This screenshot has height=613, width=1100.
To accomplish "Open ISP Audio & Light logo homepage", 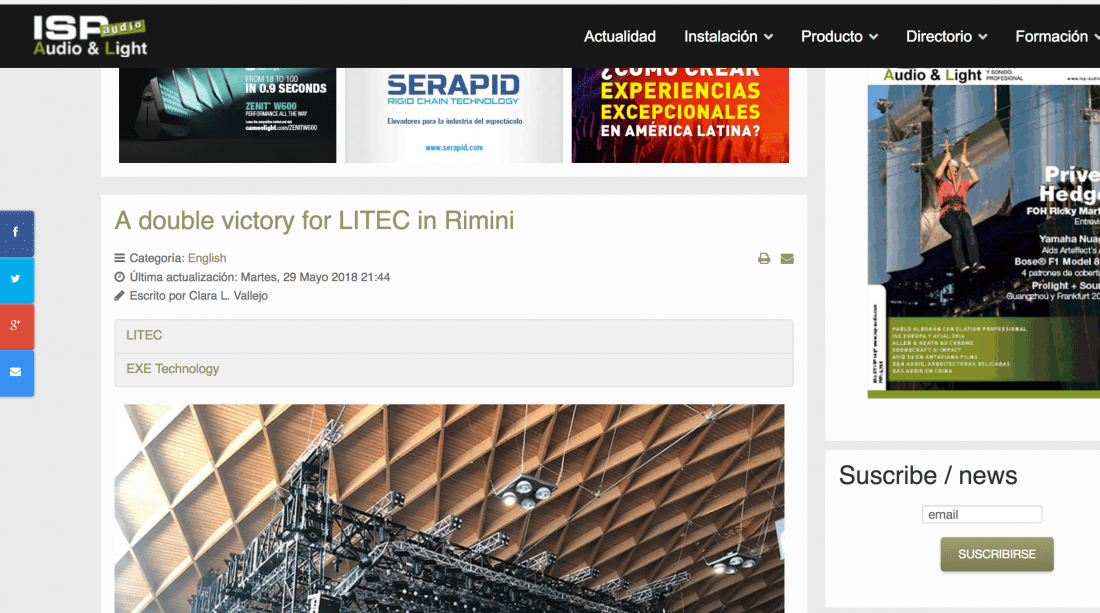I will tap(90, 36).
